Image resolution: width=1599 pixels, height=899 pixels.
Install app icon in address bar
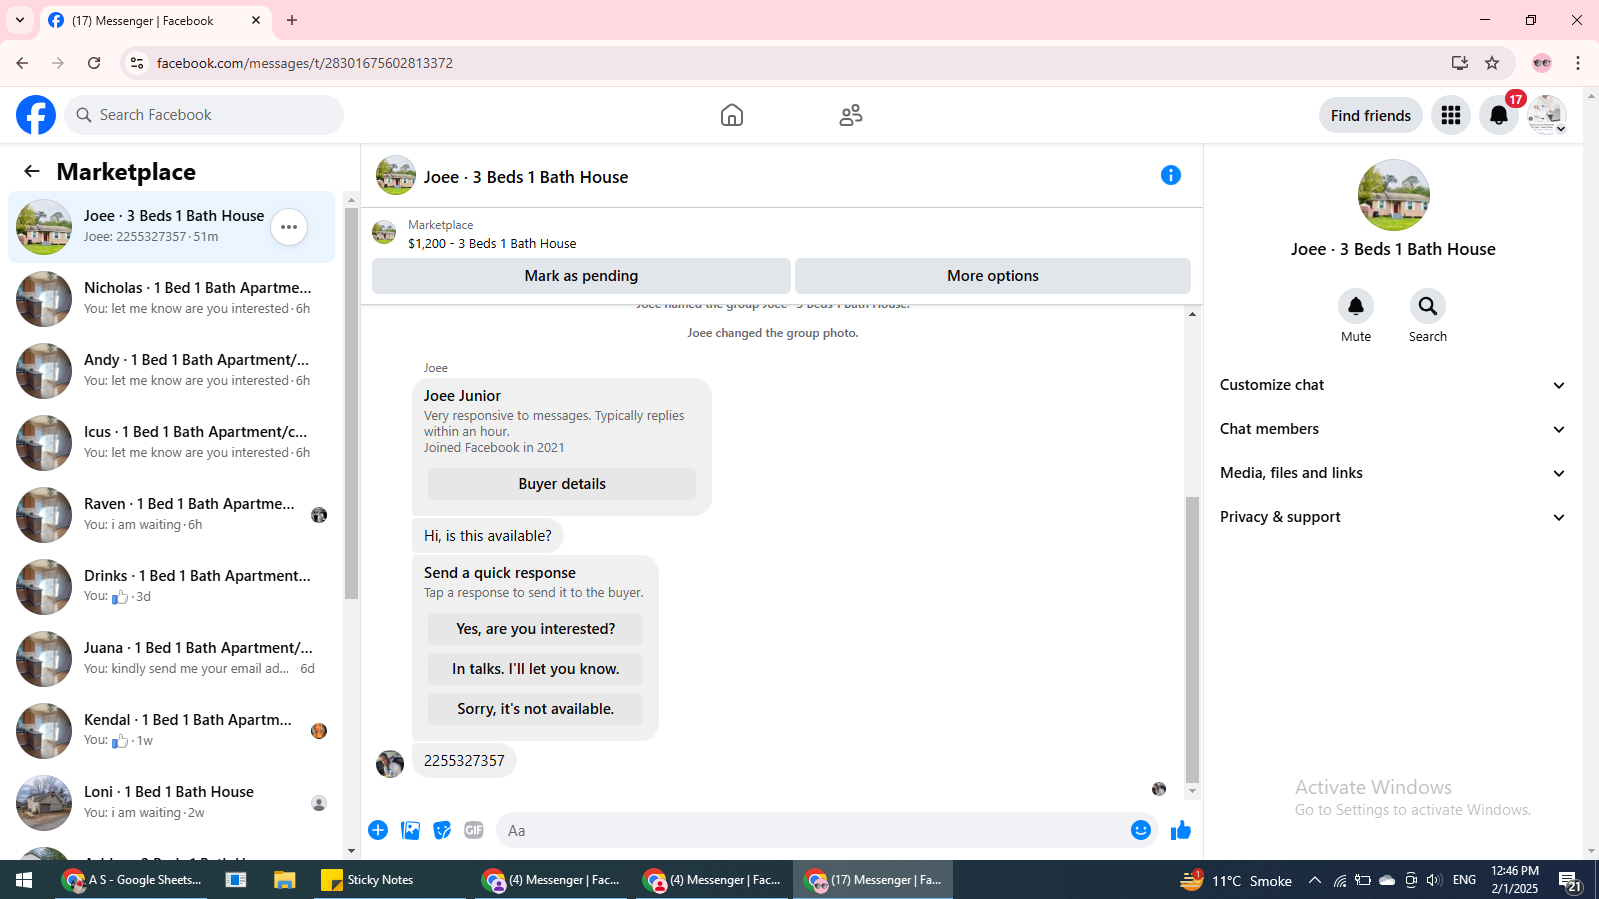tap(1460, 63)
